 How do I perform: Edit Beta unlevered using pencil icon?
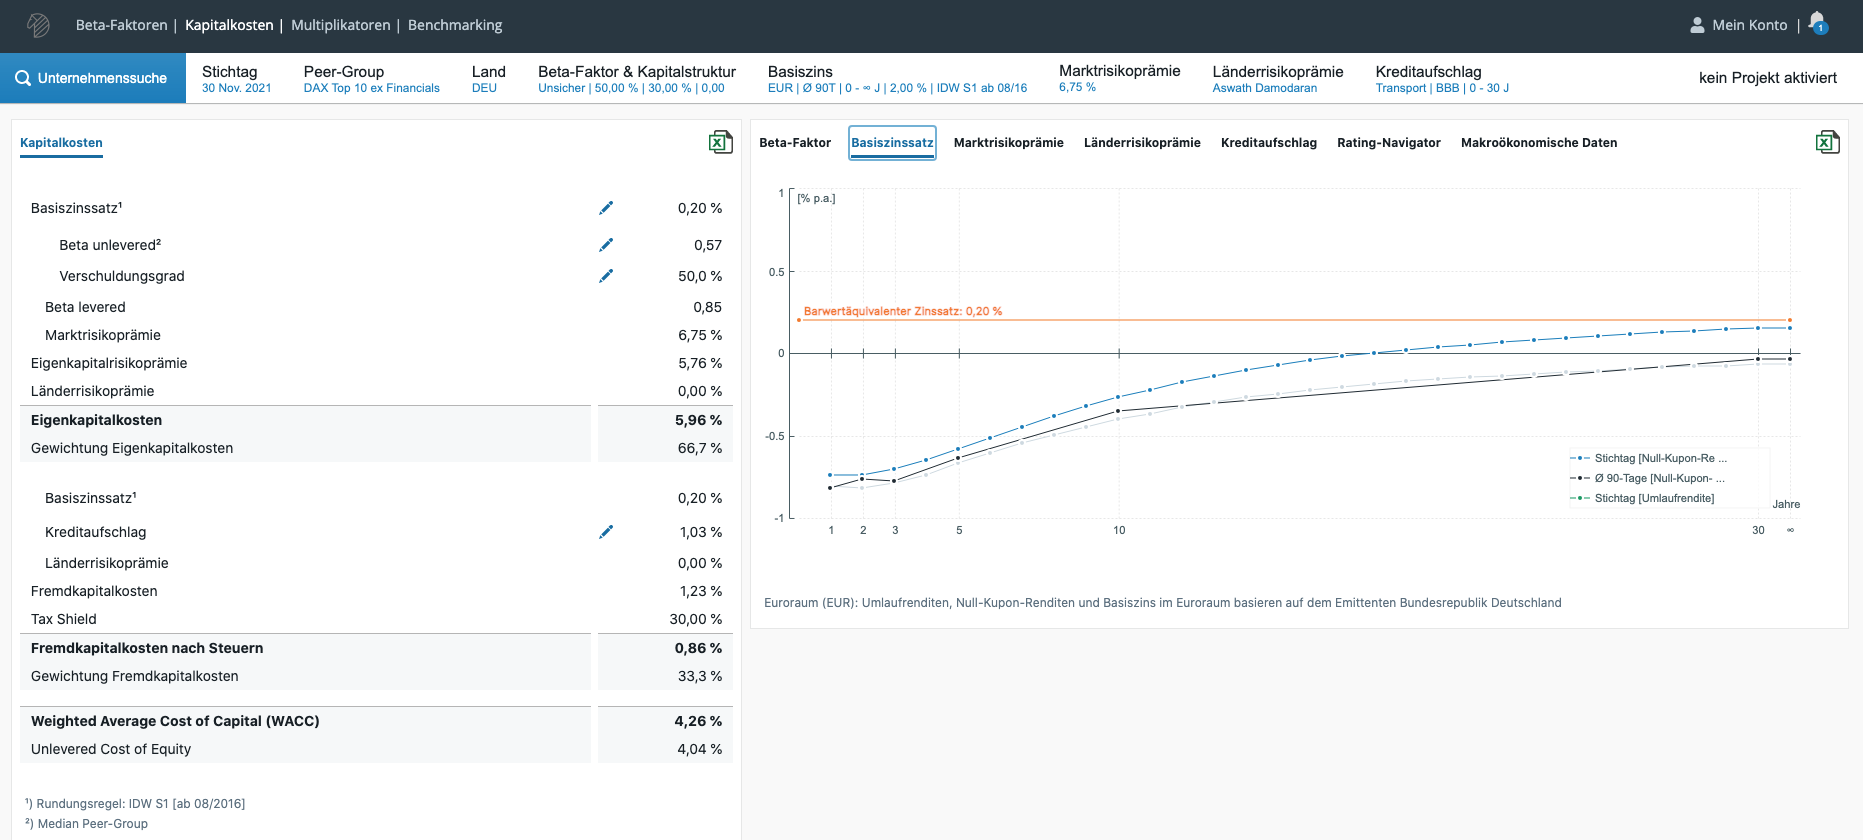[x=606, y=245]
